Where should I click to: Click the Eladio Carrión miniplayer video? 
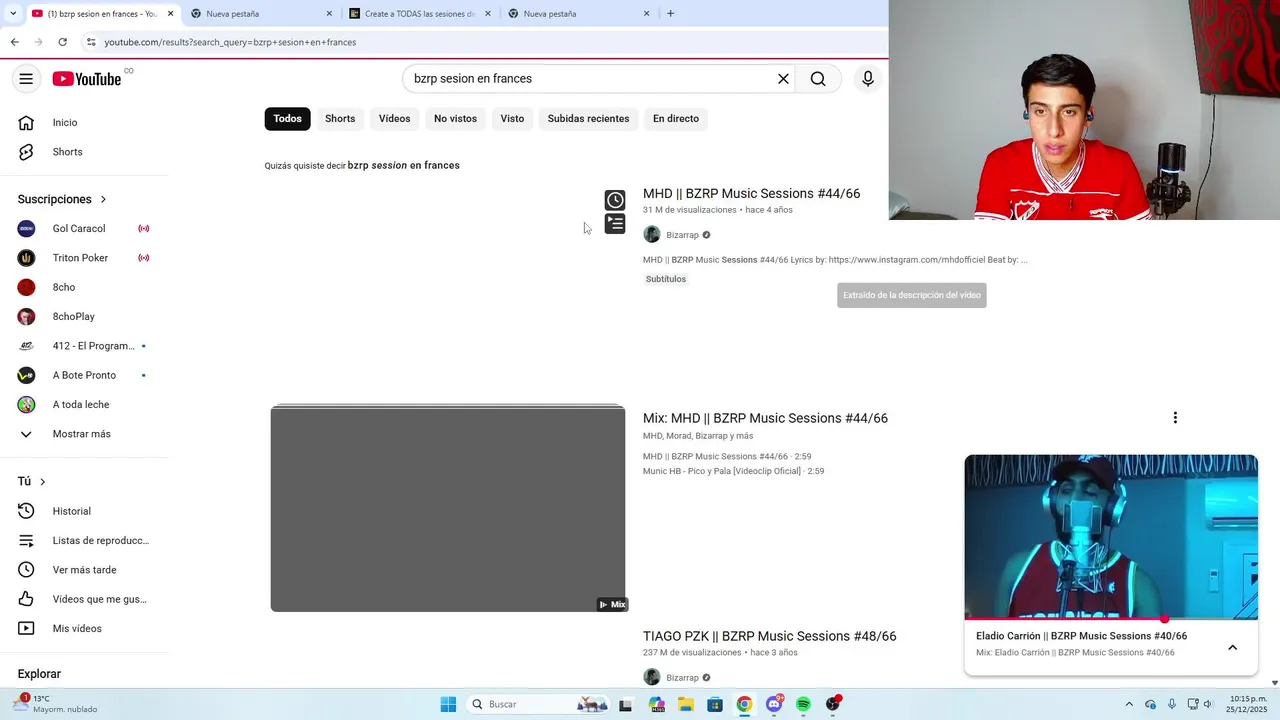[x=1111, y=537]
